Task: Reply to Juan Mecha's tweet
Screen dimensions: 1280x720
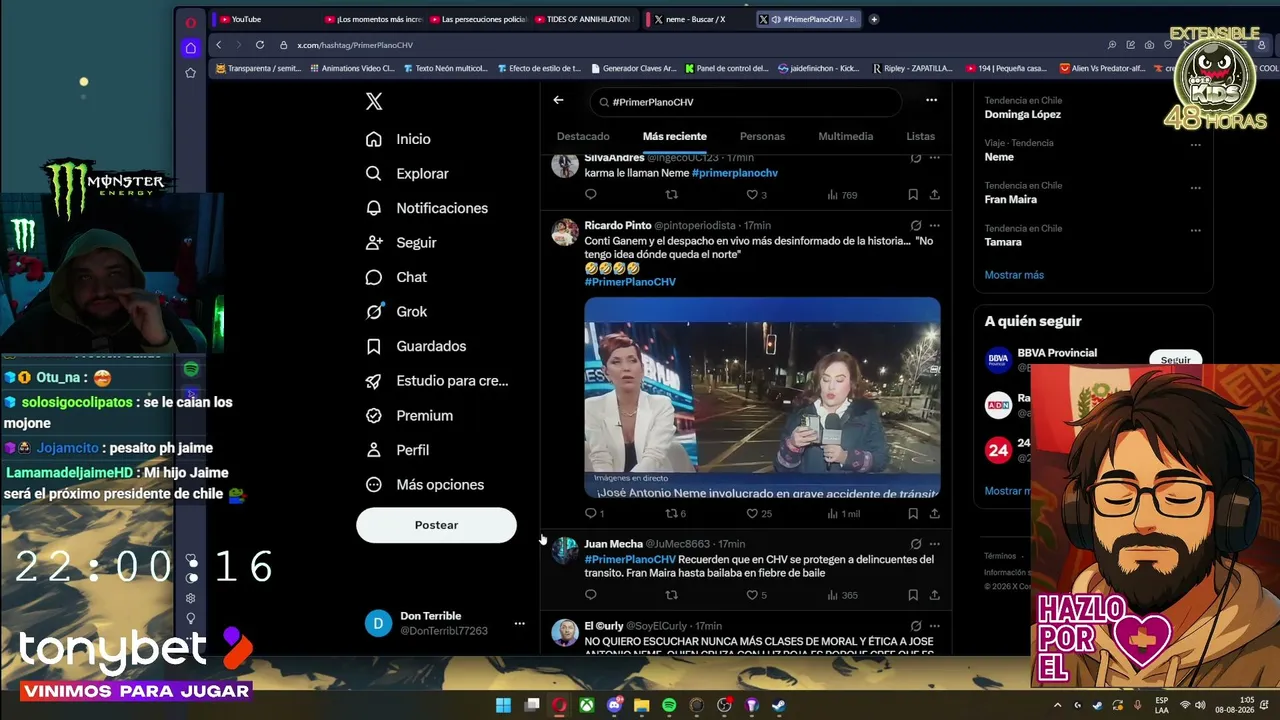Action: (590, 595)
